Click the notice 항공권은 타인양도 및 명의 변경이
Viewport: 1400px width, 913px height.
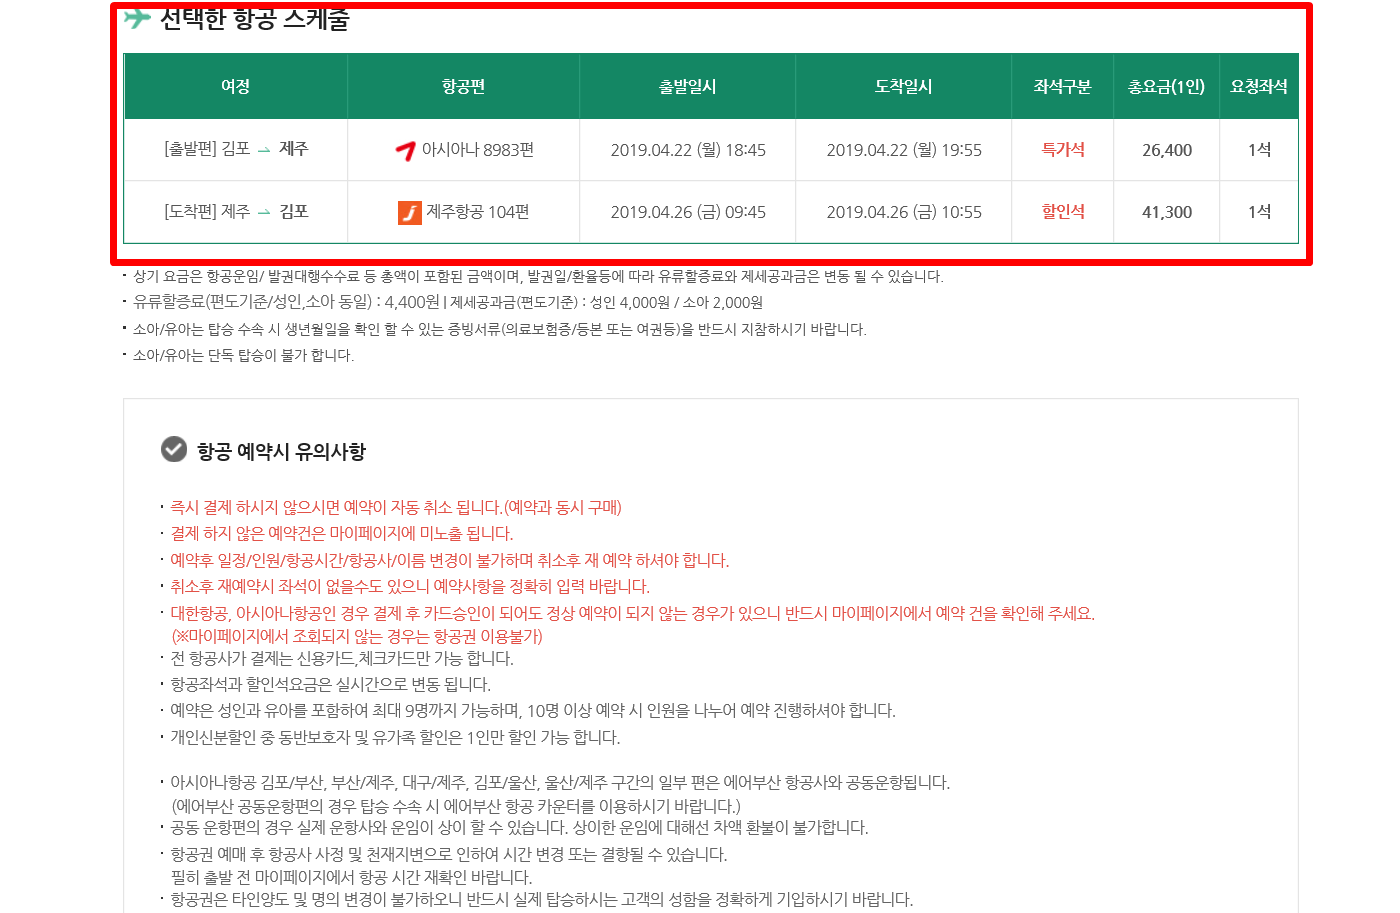[542, 899]
